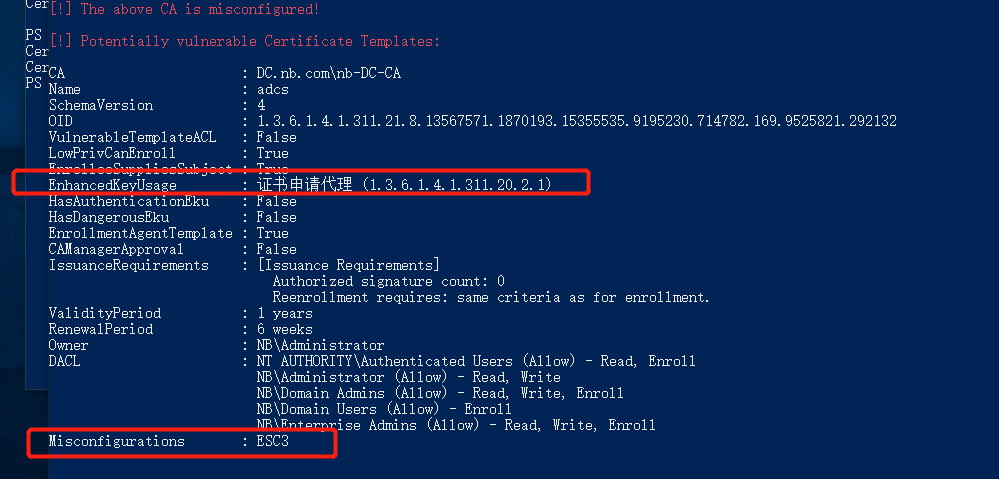This screenshot has height=479, width=999.
Task: Click the template name adcs
Action: click(273, 89)
